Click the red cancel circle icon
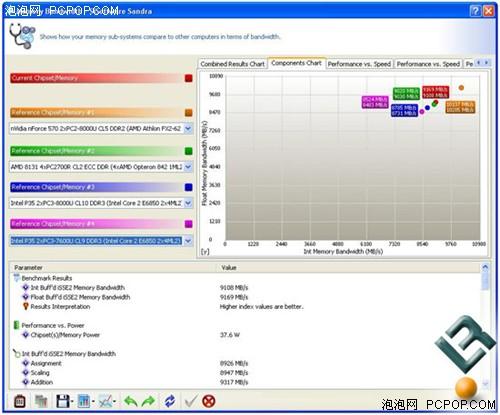 tap(209, 401)
